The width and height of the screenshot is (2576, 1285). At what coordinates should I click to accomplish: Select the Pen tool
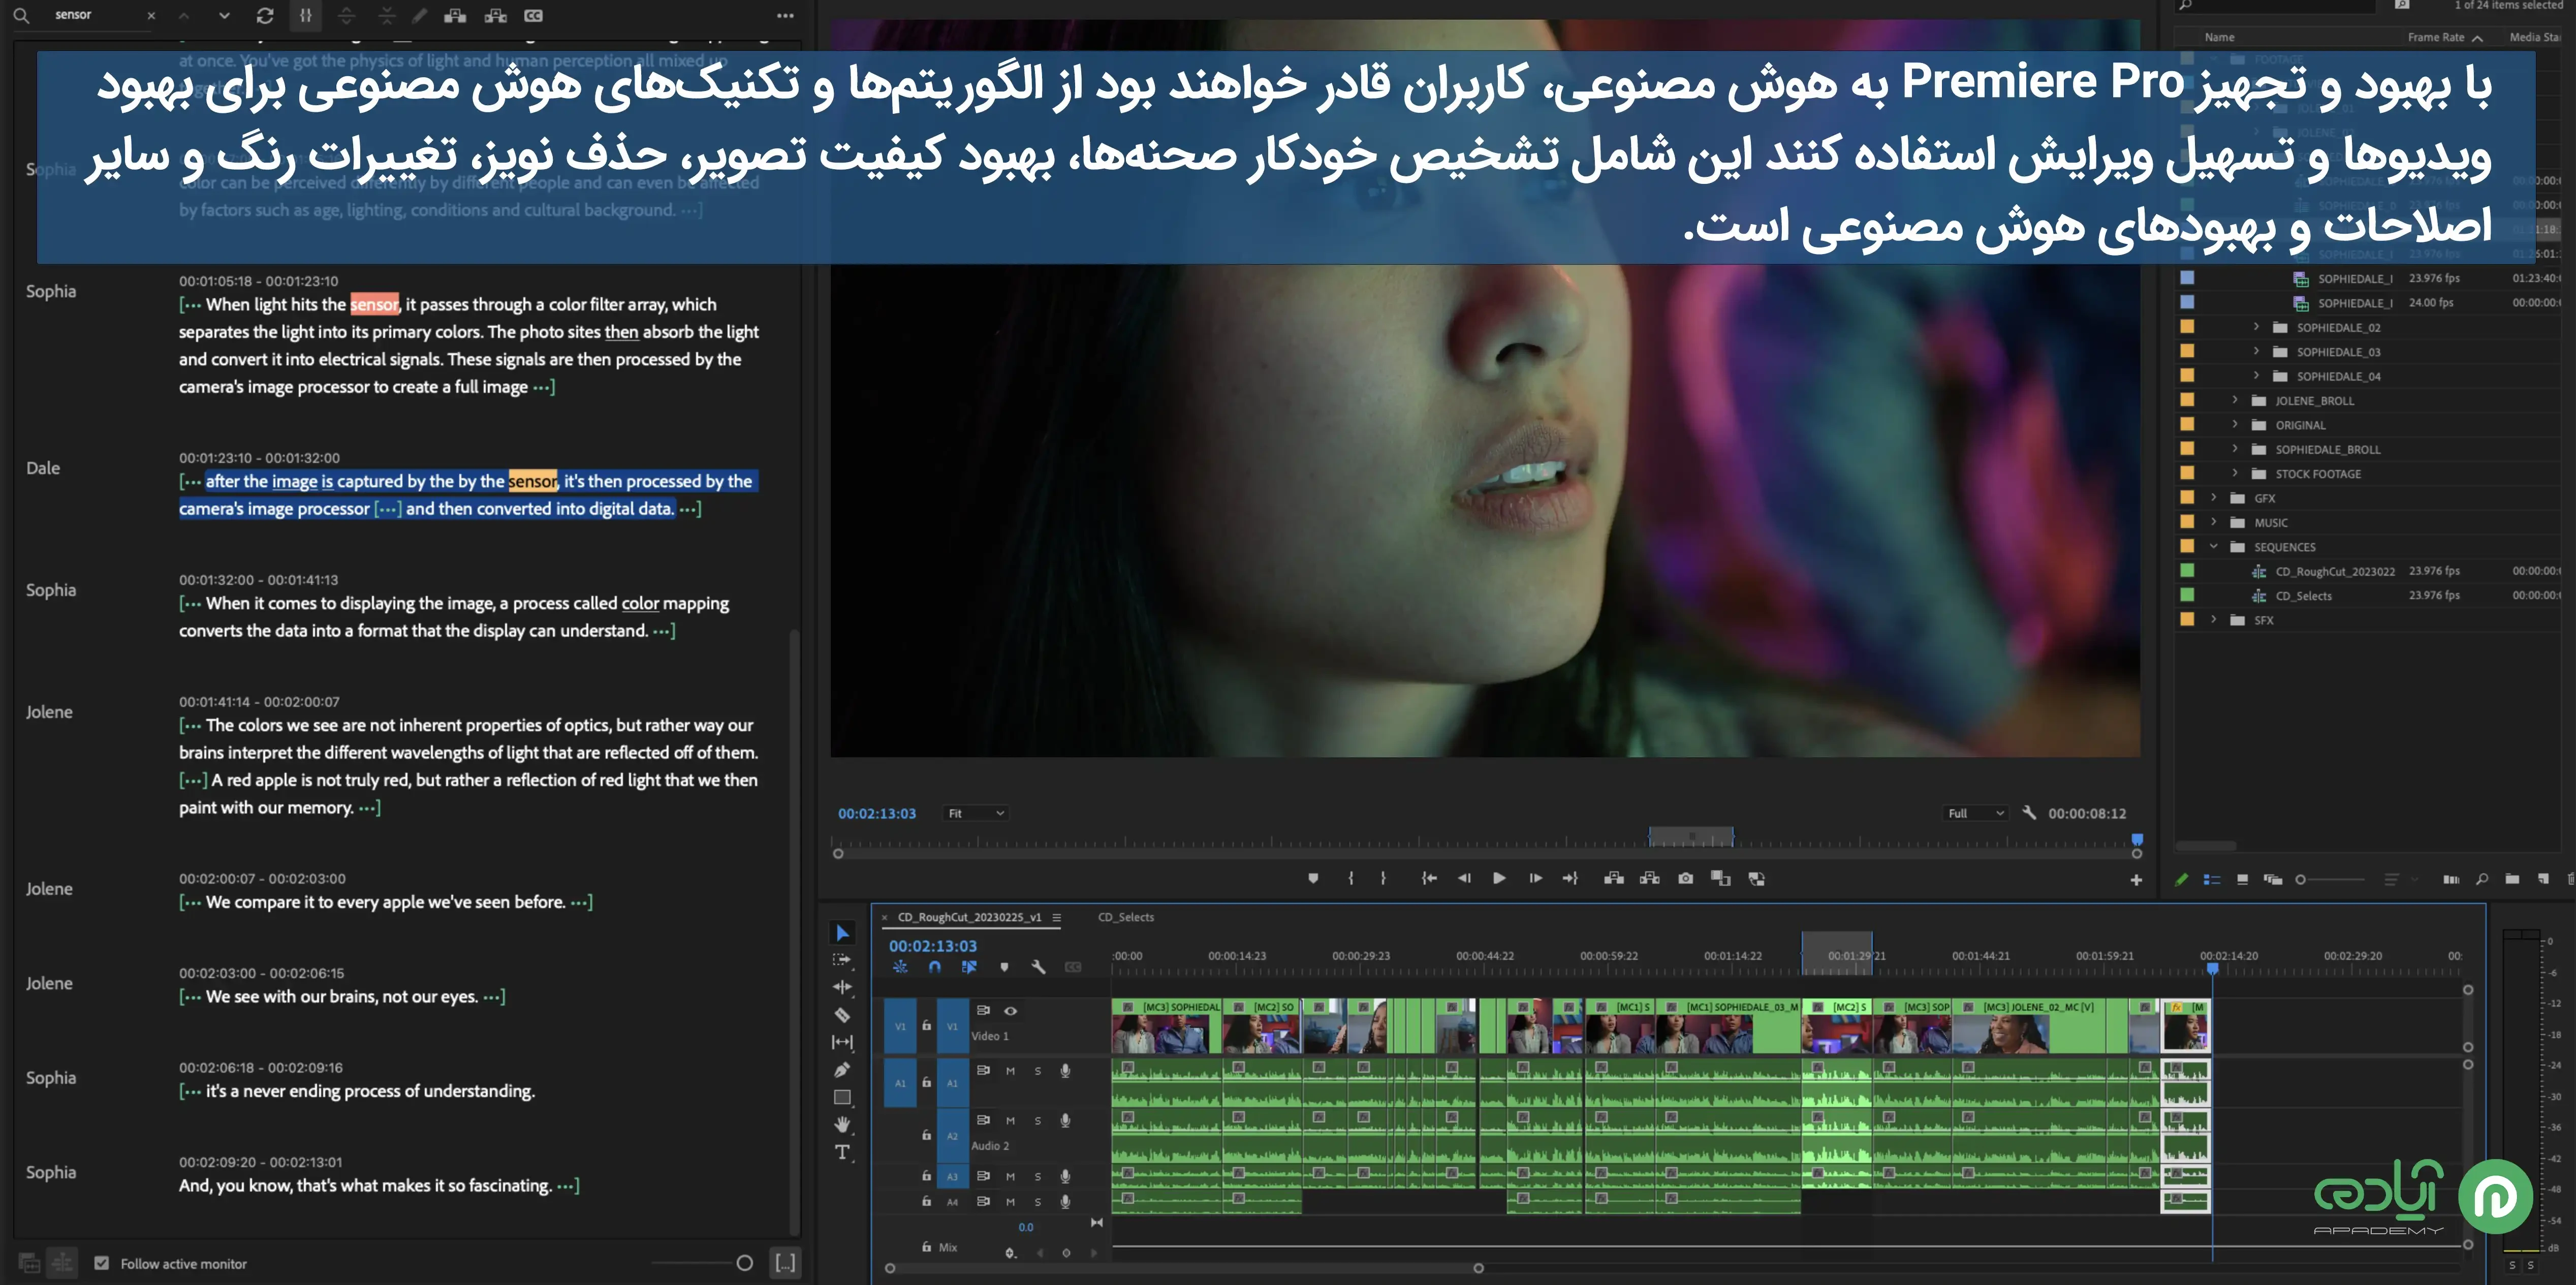pos(842,1070)
